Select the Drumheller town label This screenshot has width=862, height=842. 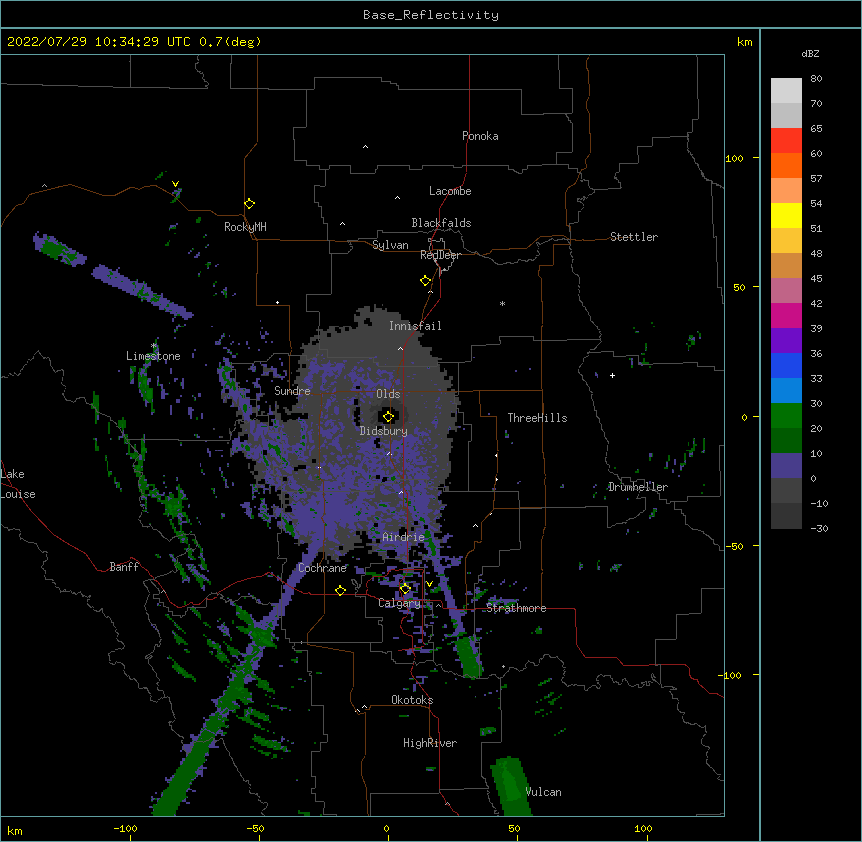click(638, 487)
